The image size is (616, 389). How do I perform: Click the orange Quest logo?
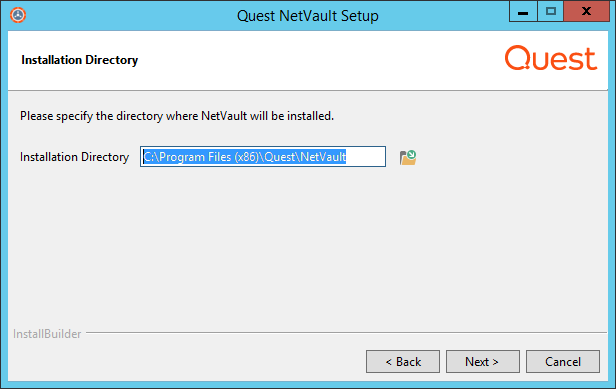coord(551,58)
